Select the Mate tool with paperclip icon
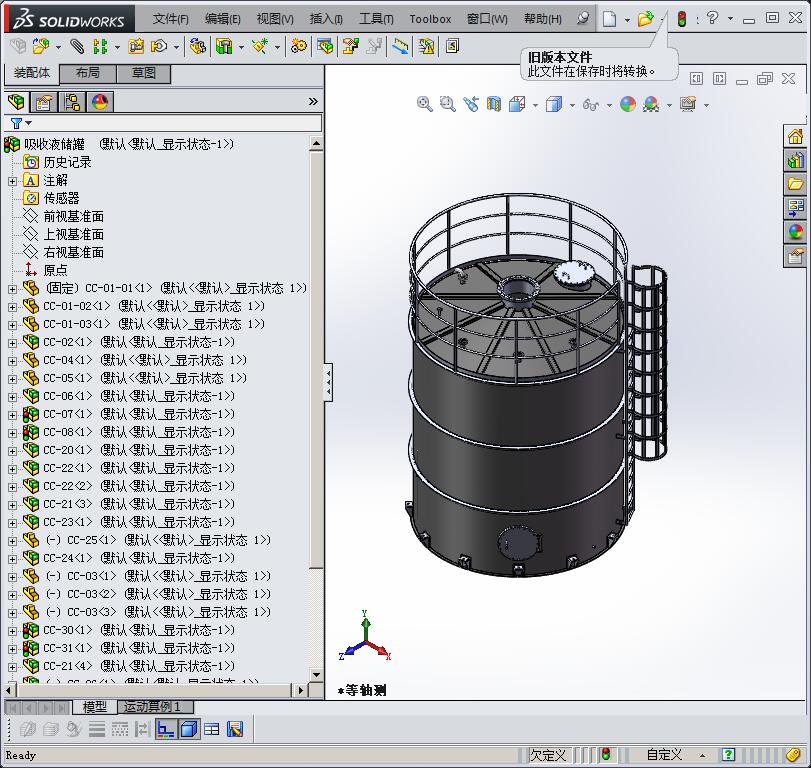This screenshot has height=768, width=811. click(76, 46)
